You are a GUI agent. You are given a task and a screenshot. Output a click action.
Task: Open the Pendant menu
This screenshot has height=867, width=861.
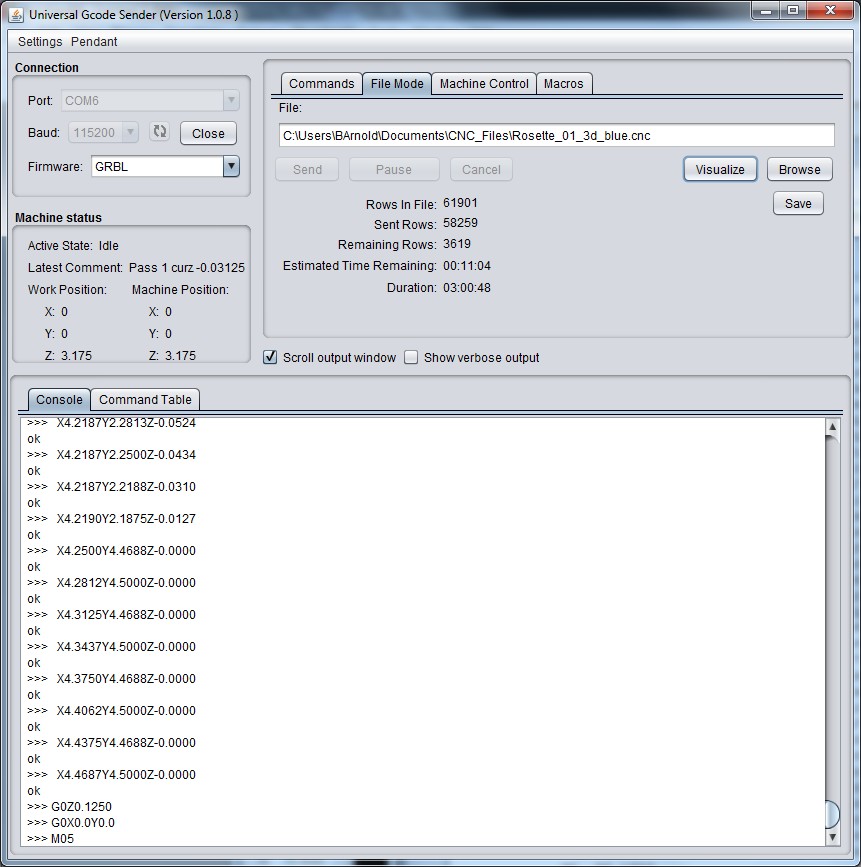click(x=94, y=42)
